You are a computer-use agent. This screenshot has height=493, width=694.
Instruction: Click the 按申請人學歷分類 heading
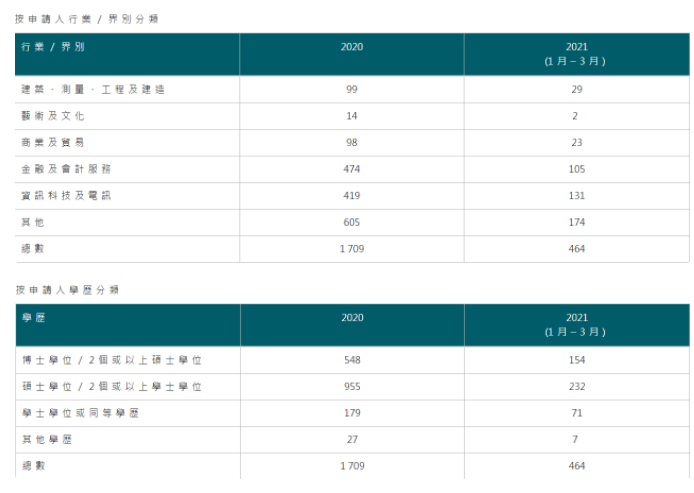pyautogui.click(x=73, y=289)
